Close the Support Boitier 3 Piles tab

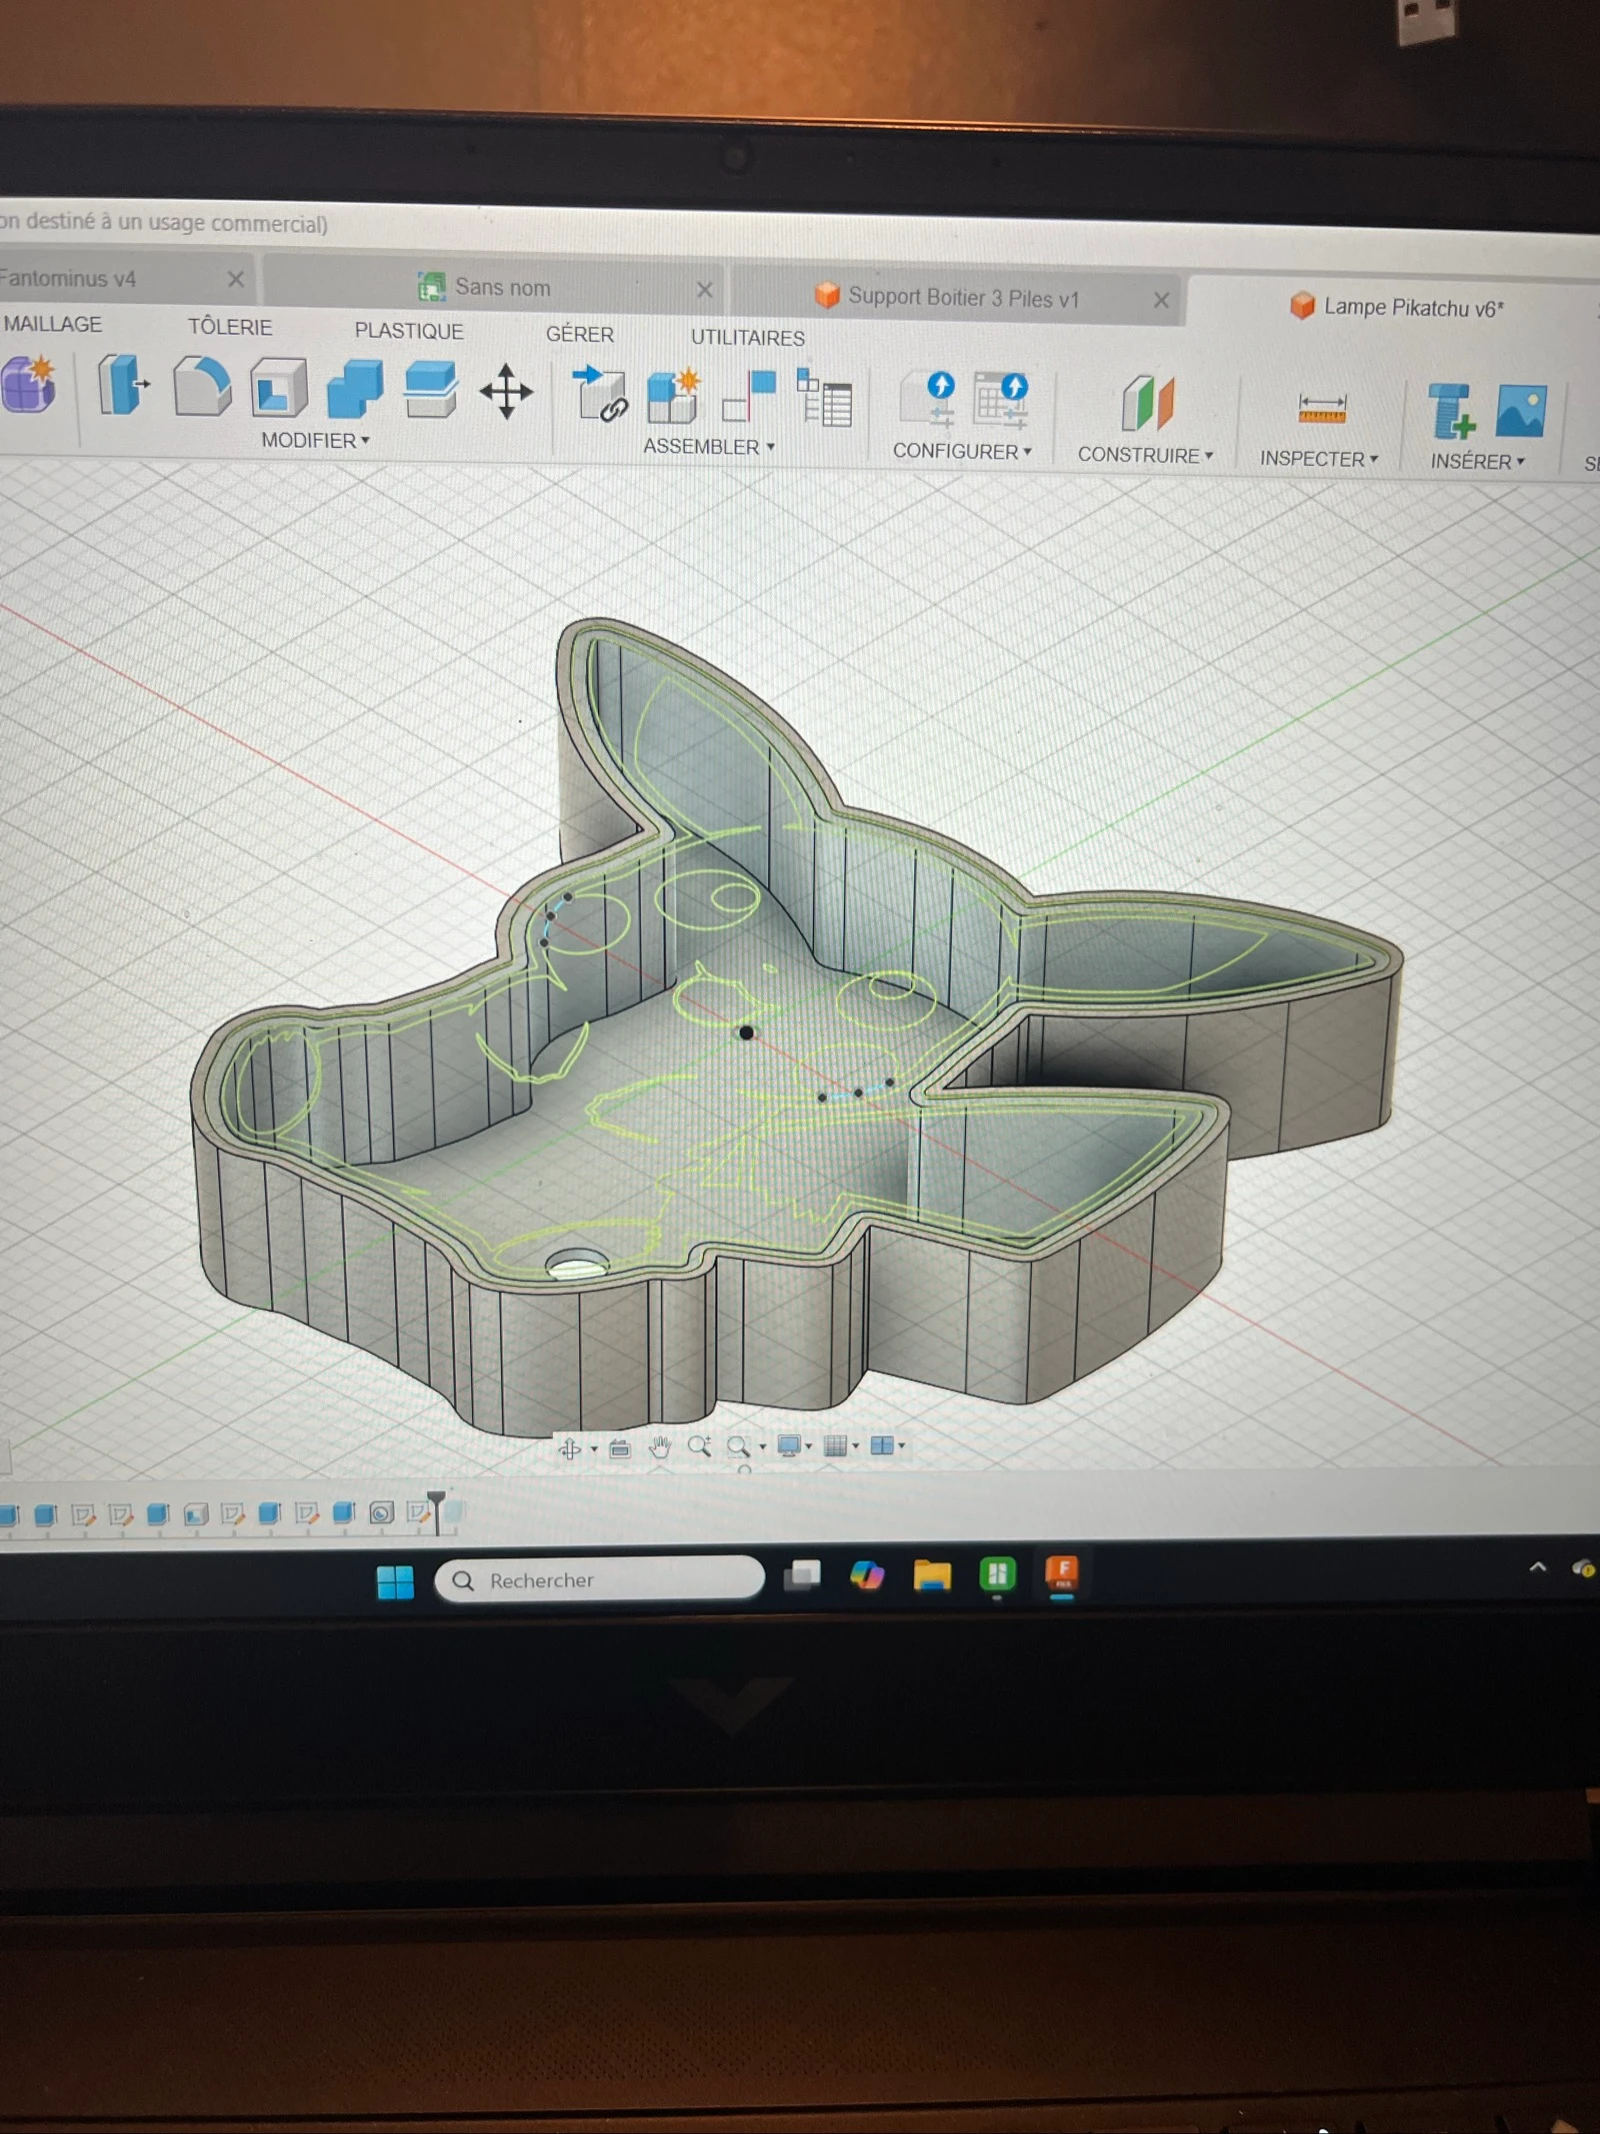[1161, 300]
